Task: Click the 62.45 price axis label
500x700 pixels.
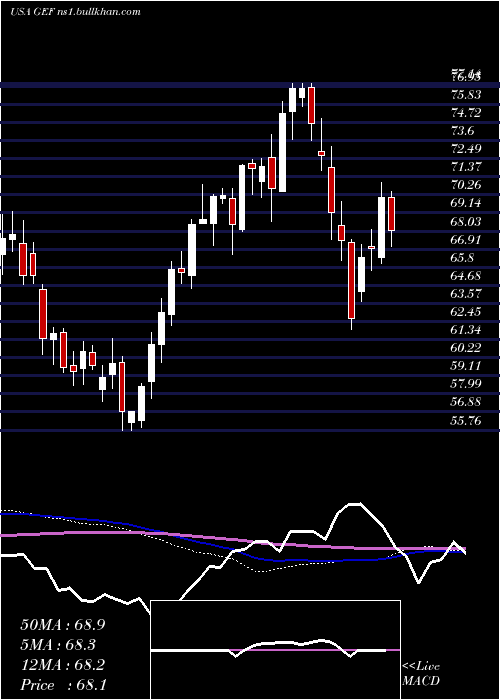Action: click(466, 312)
